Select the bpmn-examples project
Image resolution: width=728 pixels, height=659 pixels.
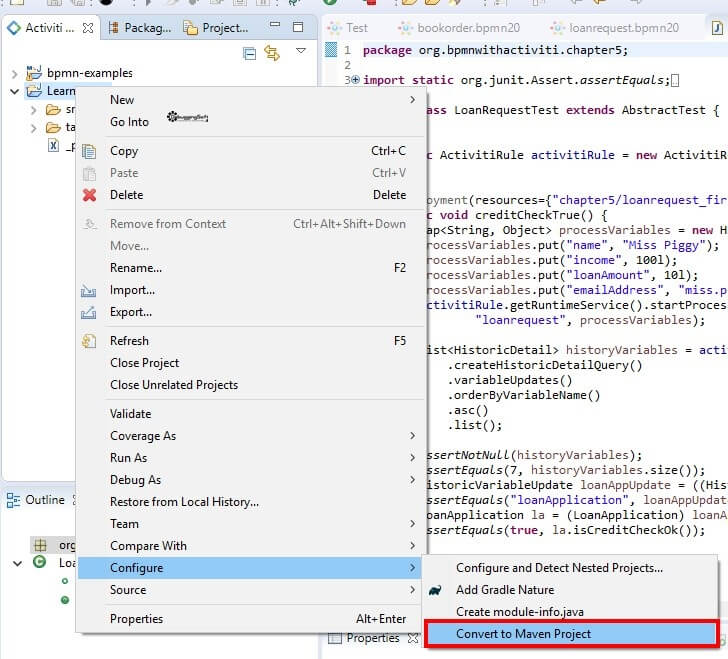90,73
